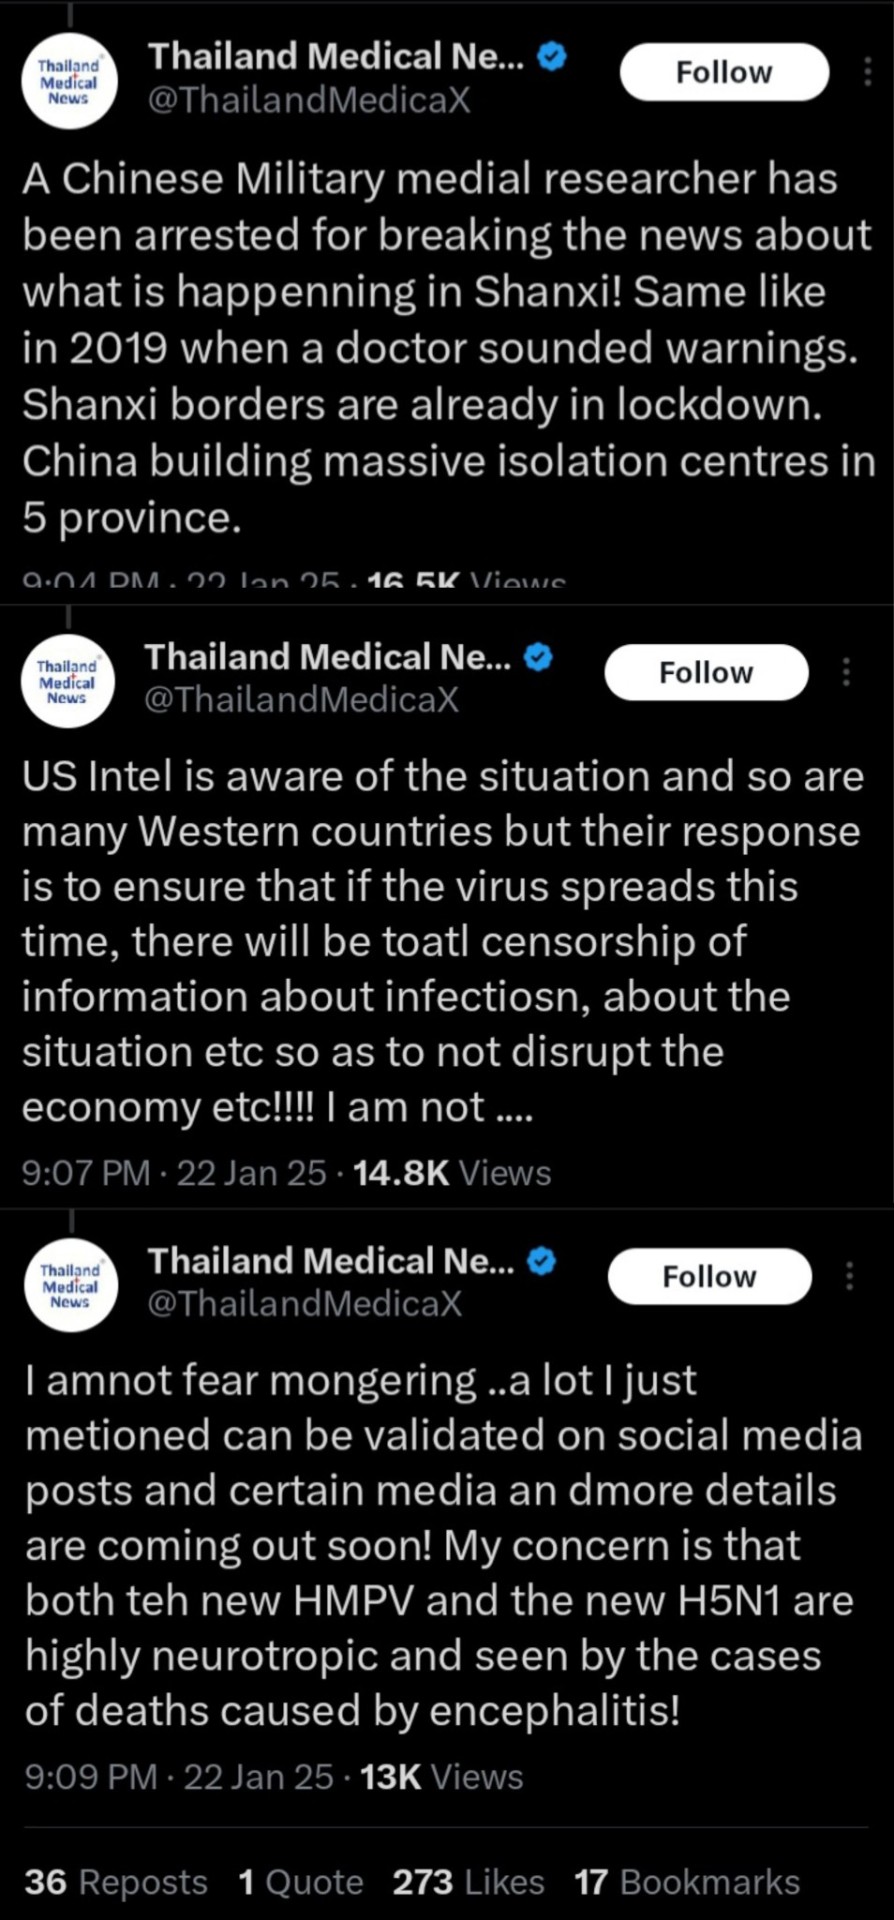This screenshot has width=894, height=1920.
Task: Click Follow on the fear mongering tweet
Action: click(709, 1276)
